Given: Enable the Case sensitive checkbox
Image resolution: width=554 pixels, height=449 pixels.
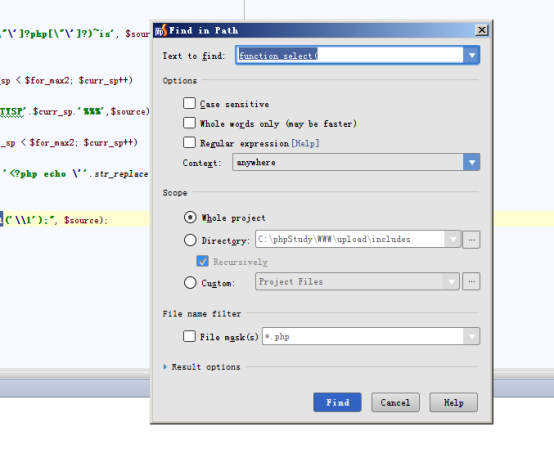Looking at the screenshot, I should coord(189,103).
